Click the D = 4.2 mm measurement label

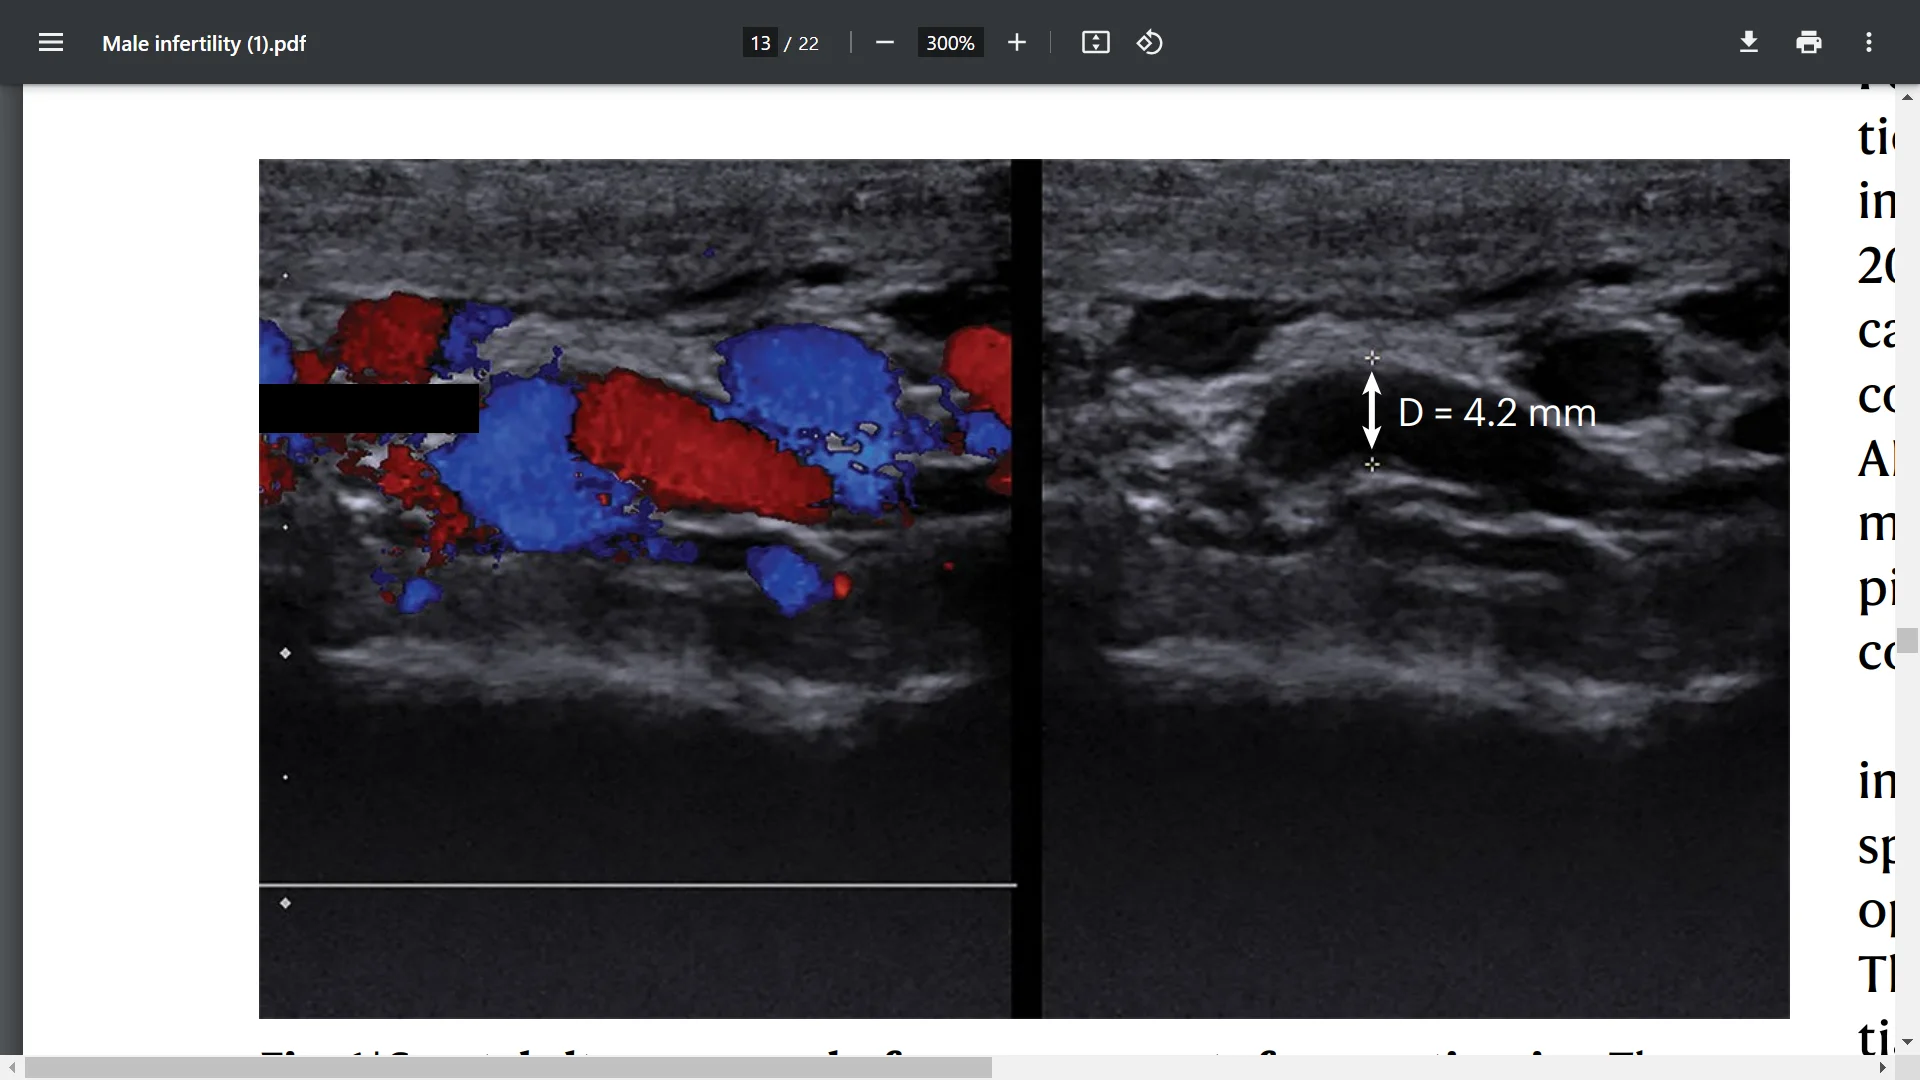coord(1497,413)
